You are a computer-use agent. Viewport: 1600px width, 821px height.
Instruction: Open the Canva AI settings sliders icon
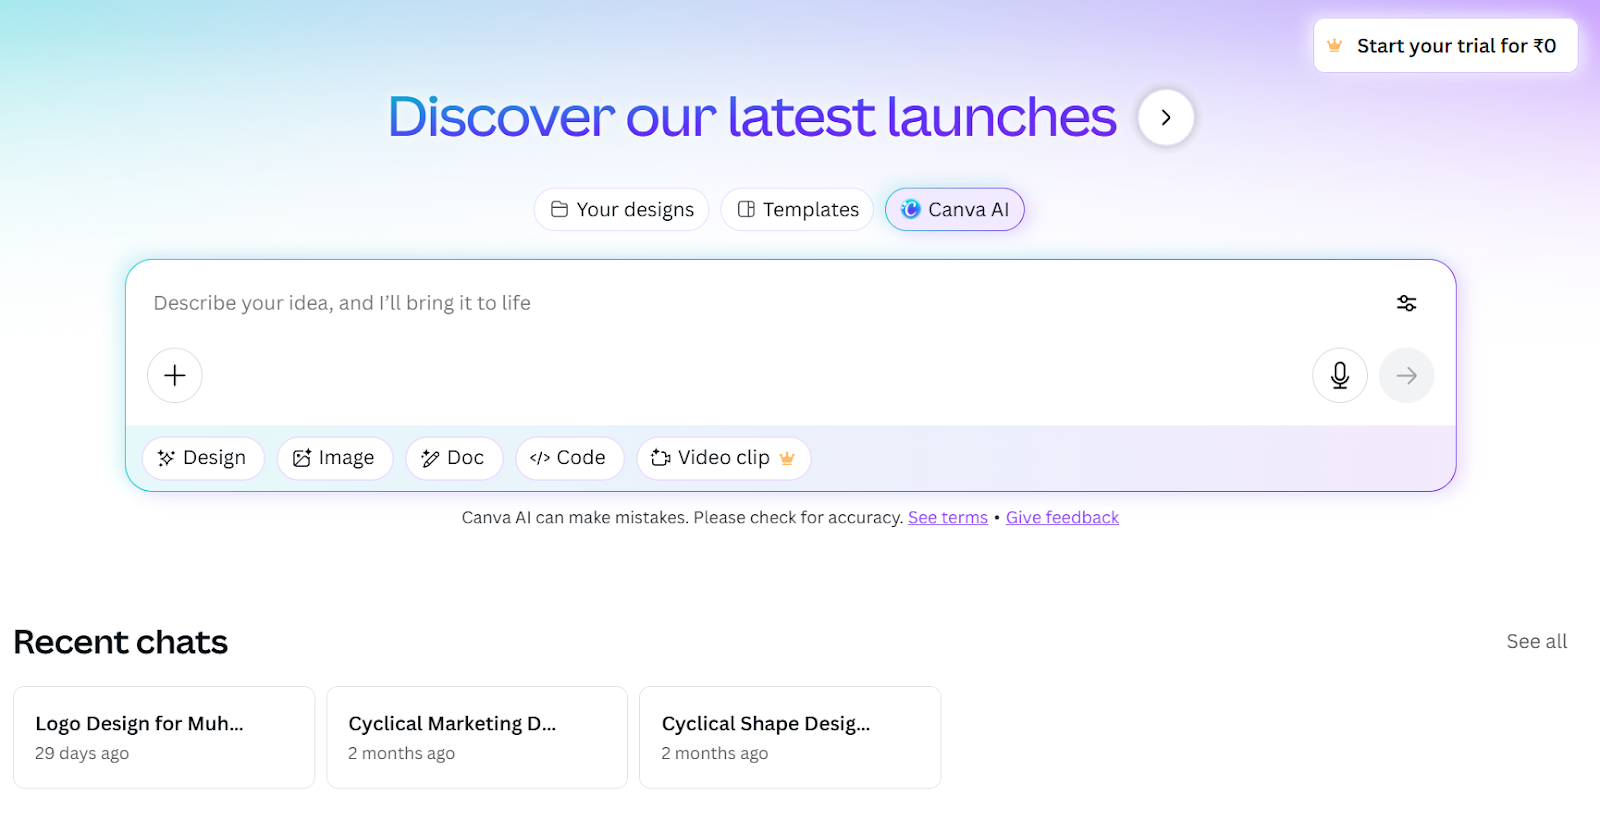click(x=1406, y=303)
